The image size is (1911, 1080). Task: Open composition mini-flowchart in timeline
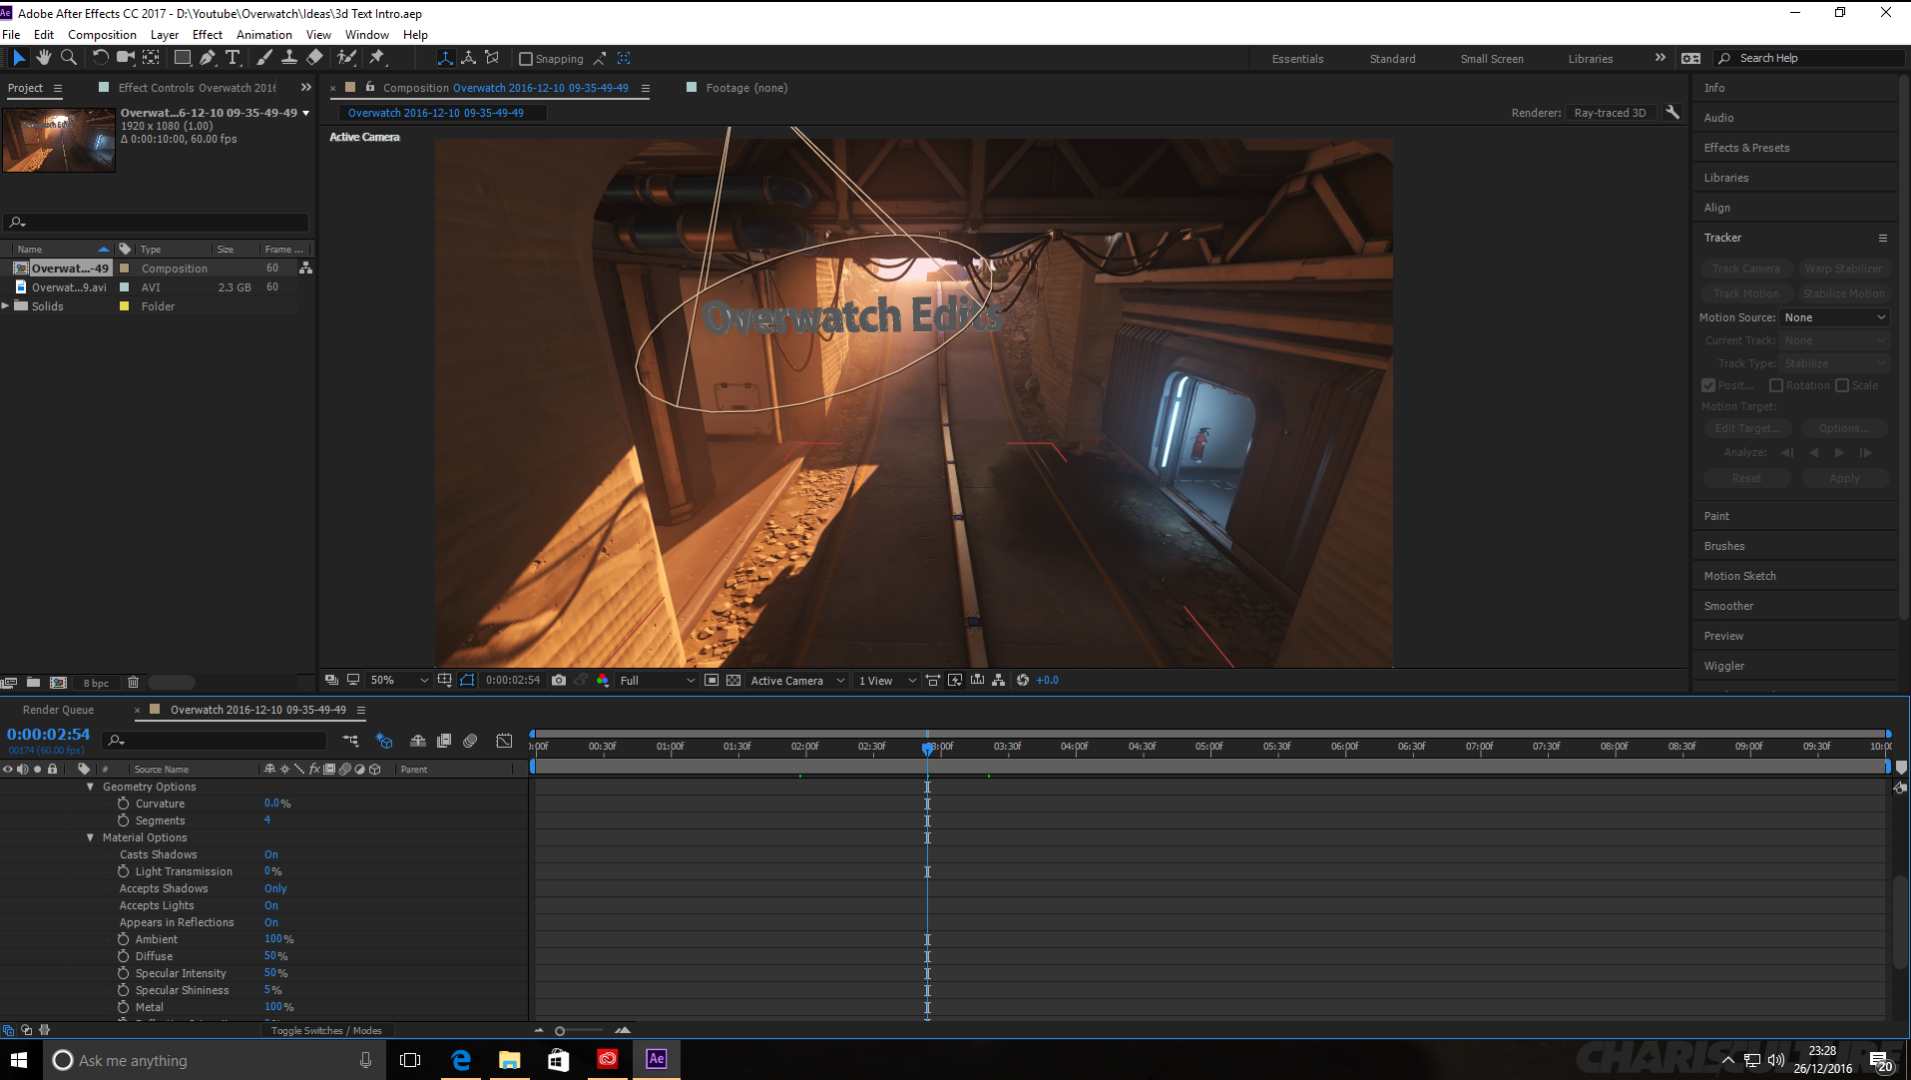click(350, 741)
